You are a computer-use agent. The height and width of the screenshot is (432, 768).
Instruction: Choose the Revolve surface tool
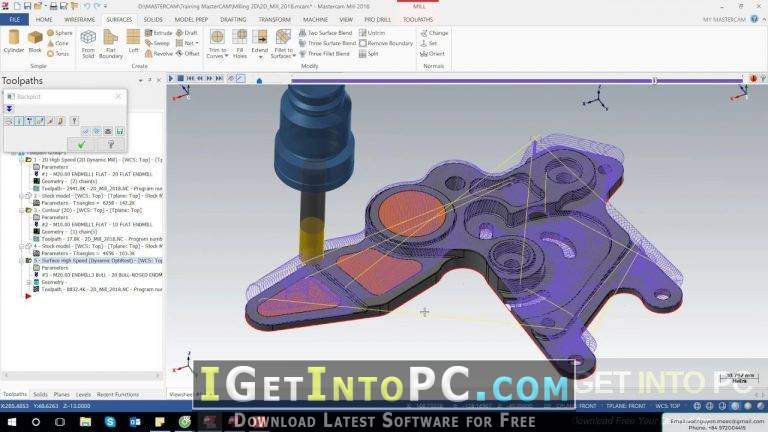[x=159, y=53]
